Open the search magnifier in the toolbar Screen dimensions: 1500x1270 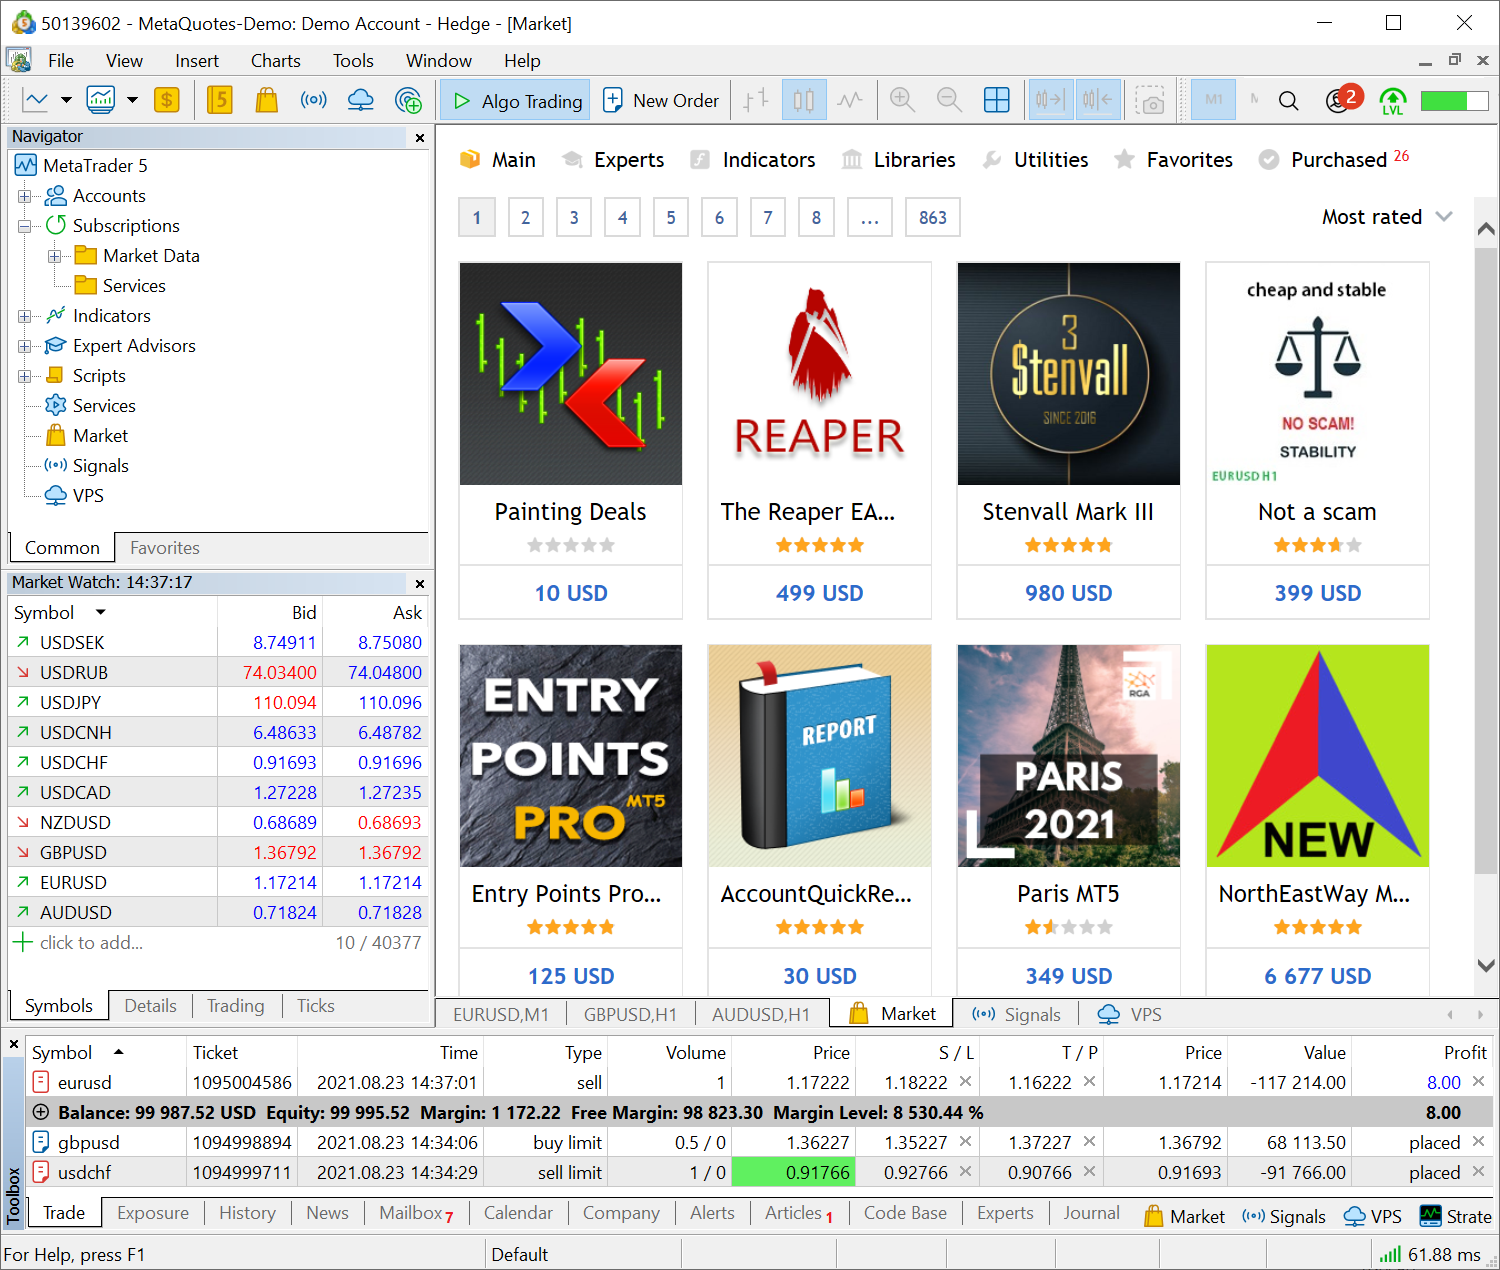coord(1288,100)
